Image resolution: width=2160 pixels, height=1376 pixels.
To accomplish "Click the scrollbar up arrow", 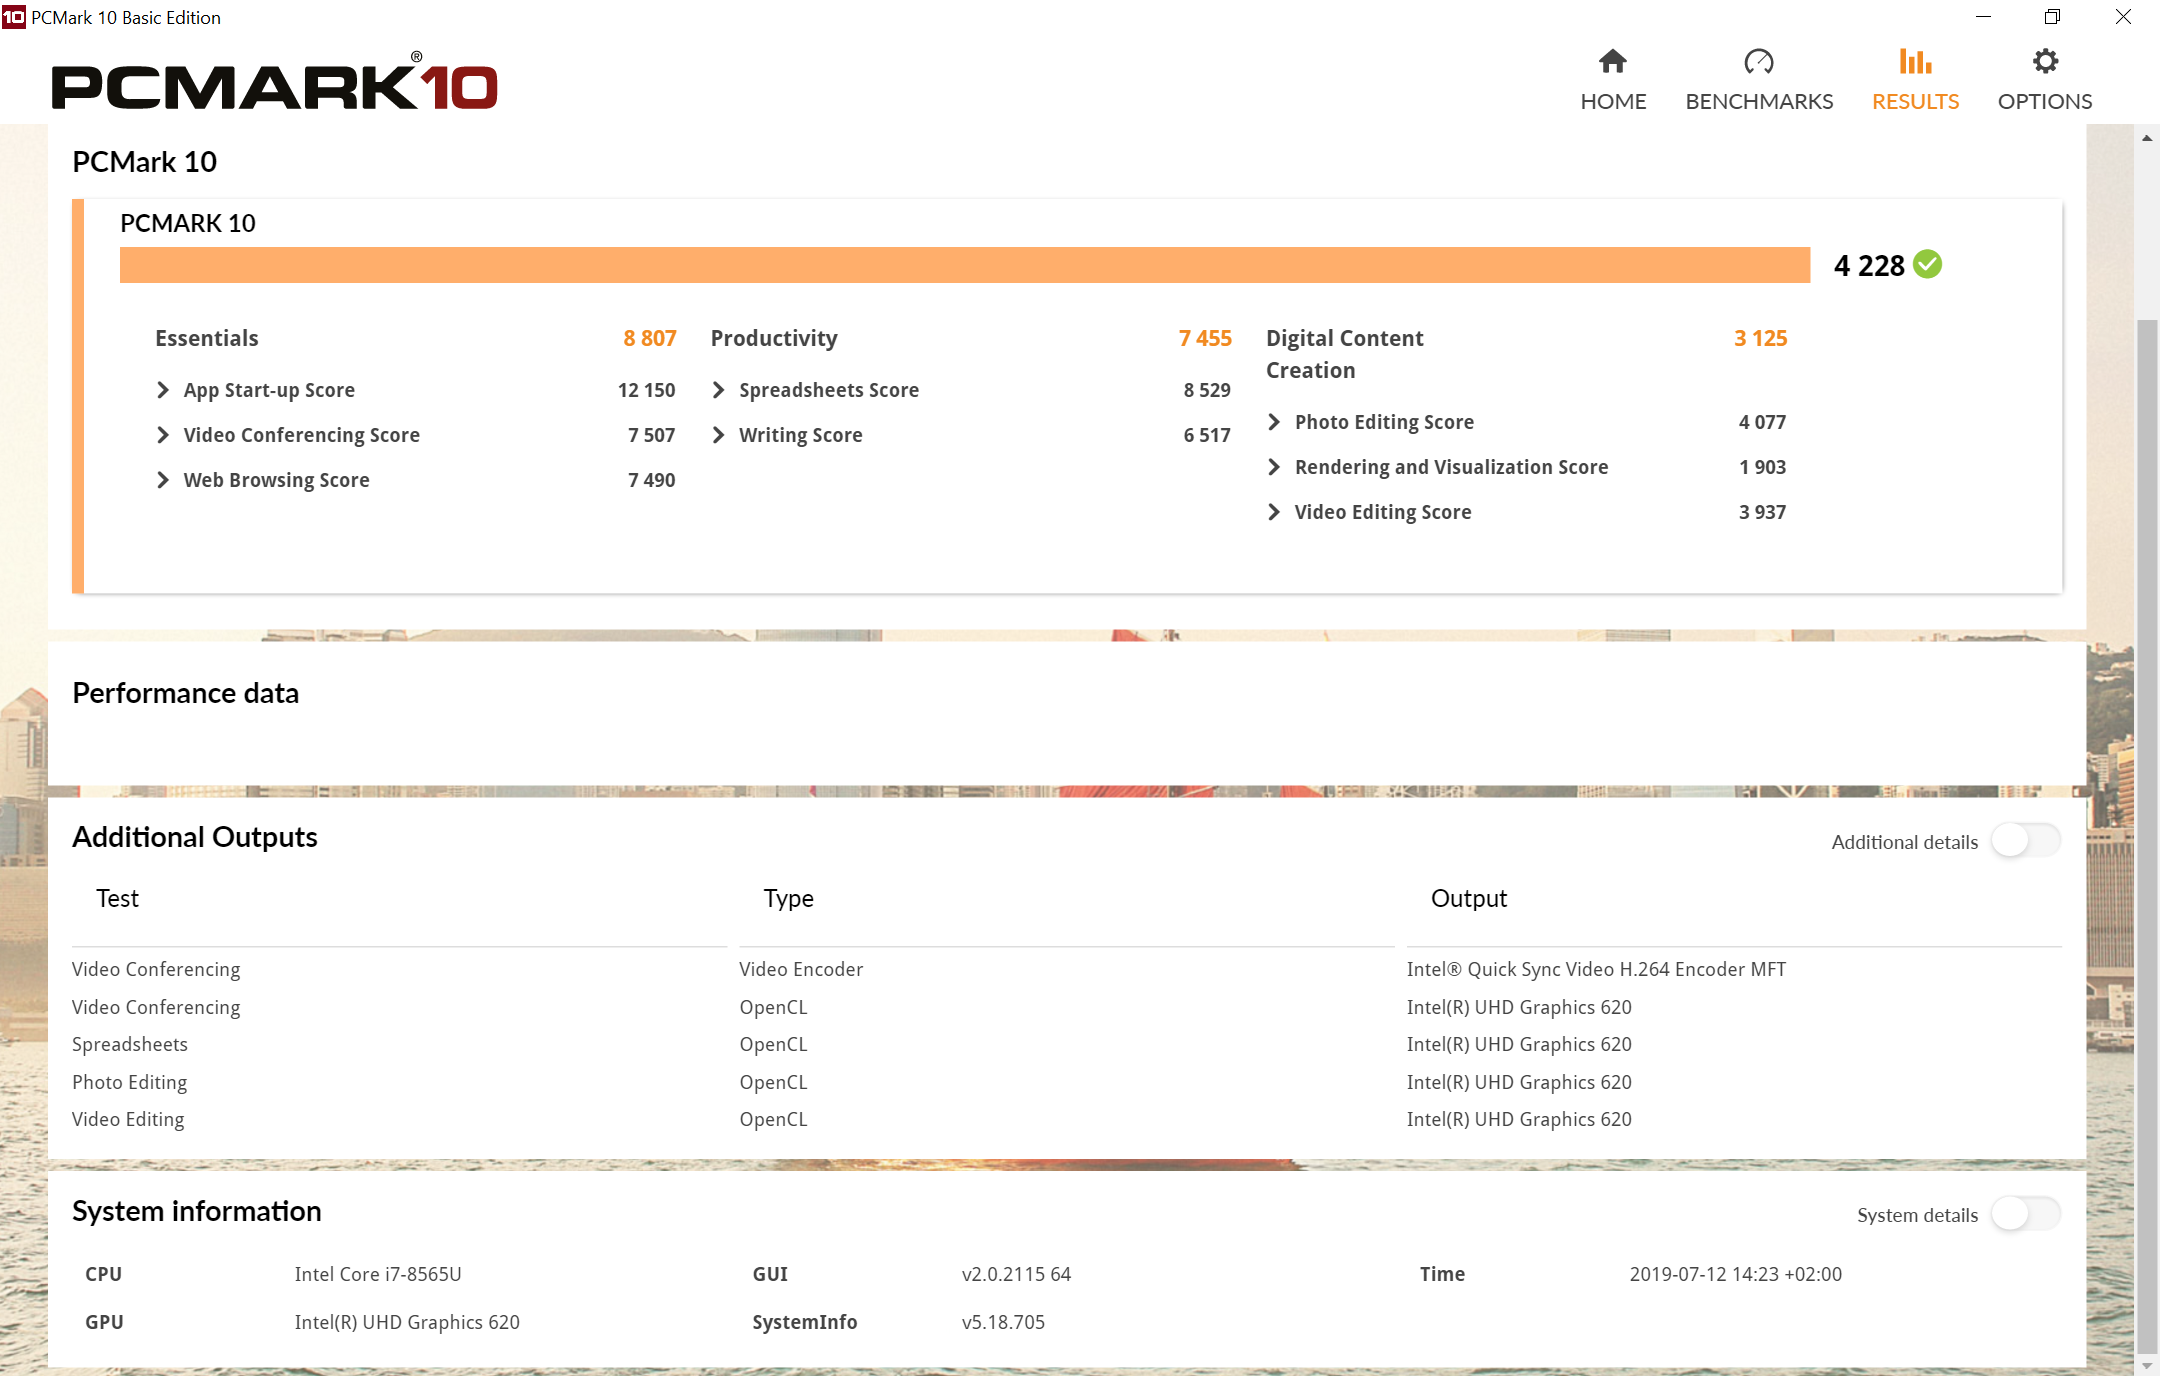I will point(2147,138).
